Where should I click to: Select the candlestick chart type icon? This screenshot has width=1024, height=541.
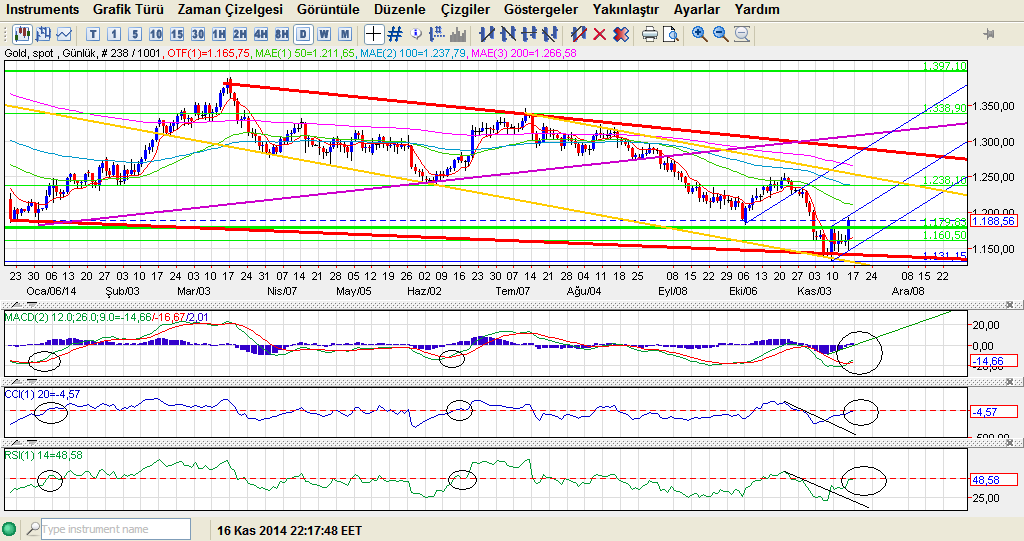22,33
